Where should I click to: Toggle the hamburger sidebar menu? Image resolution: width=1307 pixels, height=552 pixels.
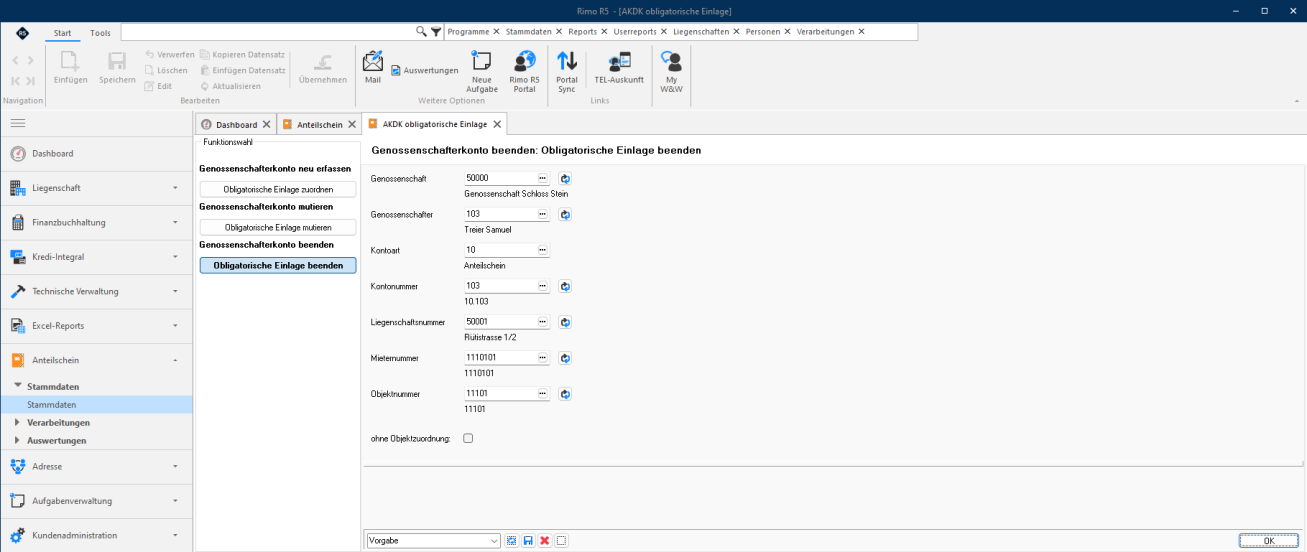point(18,123)
